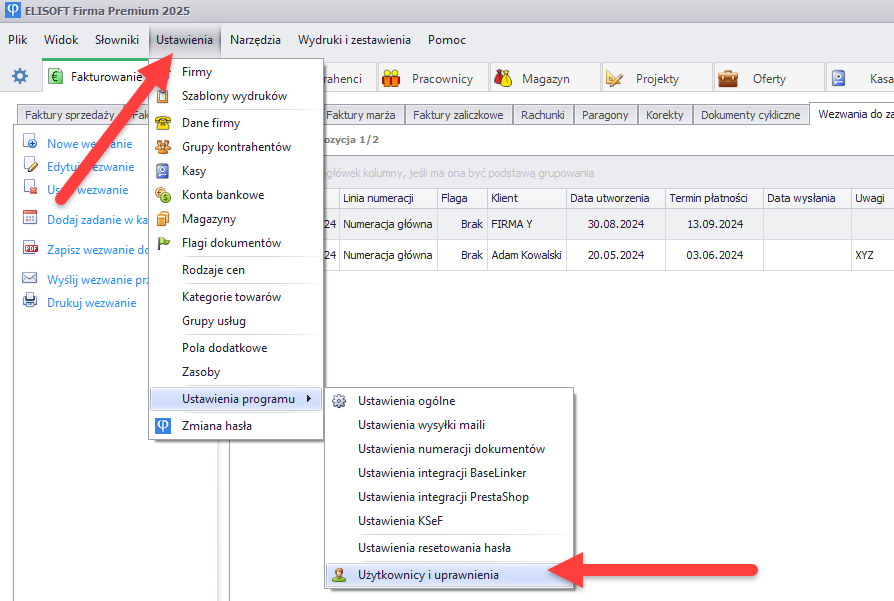Select Ustawienia KSeF from the submenu
The height and width of the screenshot is (601, 894).
pyautogui.click(x=399, y=521)
